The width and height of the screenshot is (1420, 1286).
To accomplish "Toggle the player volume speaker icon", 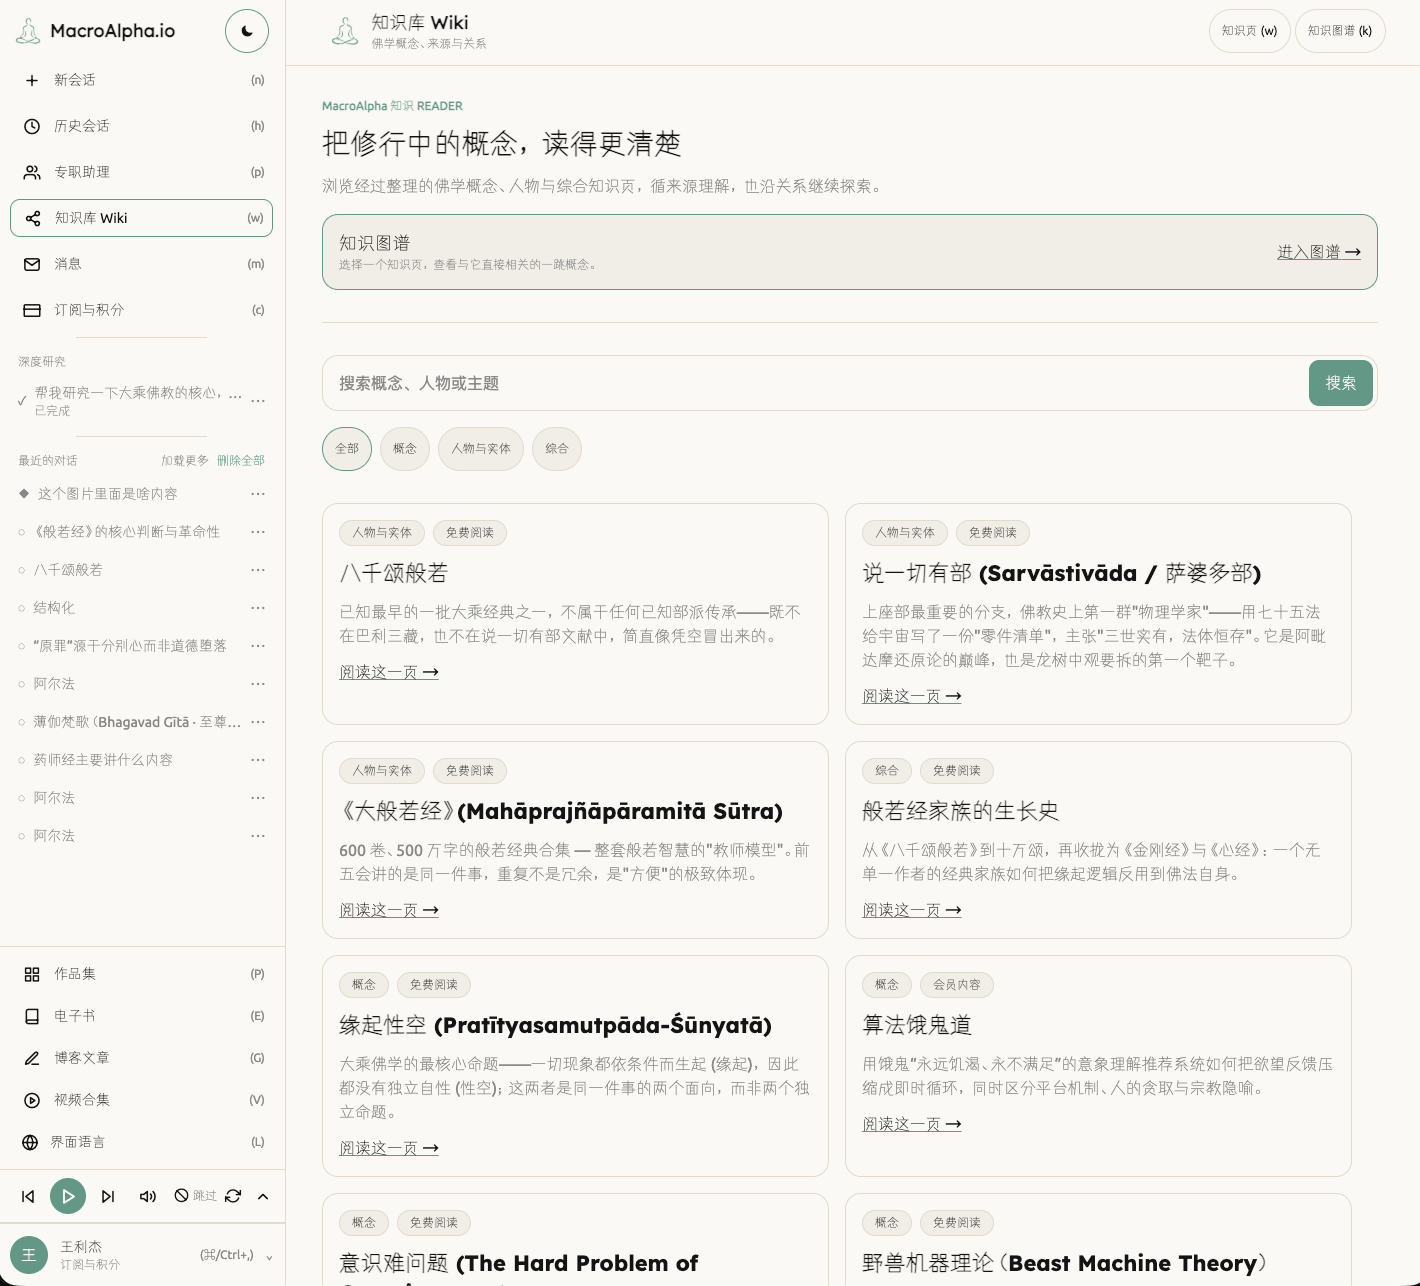I will pyautogui.click(x=148, y=1196).
